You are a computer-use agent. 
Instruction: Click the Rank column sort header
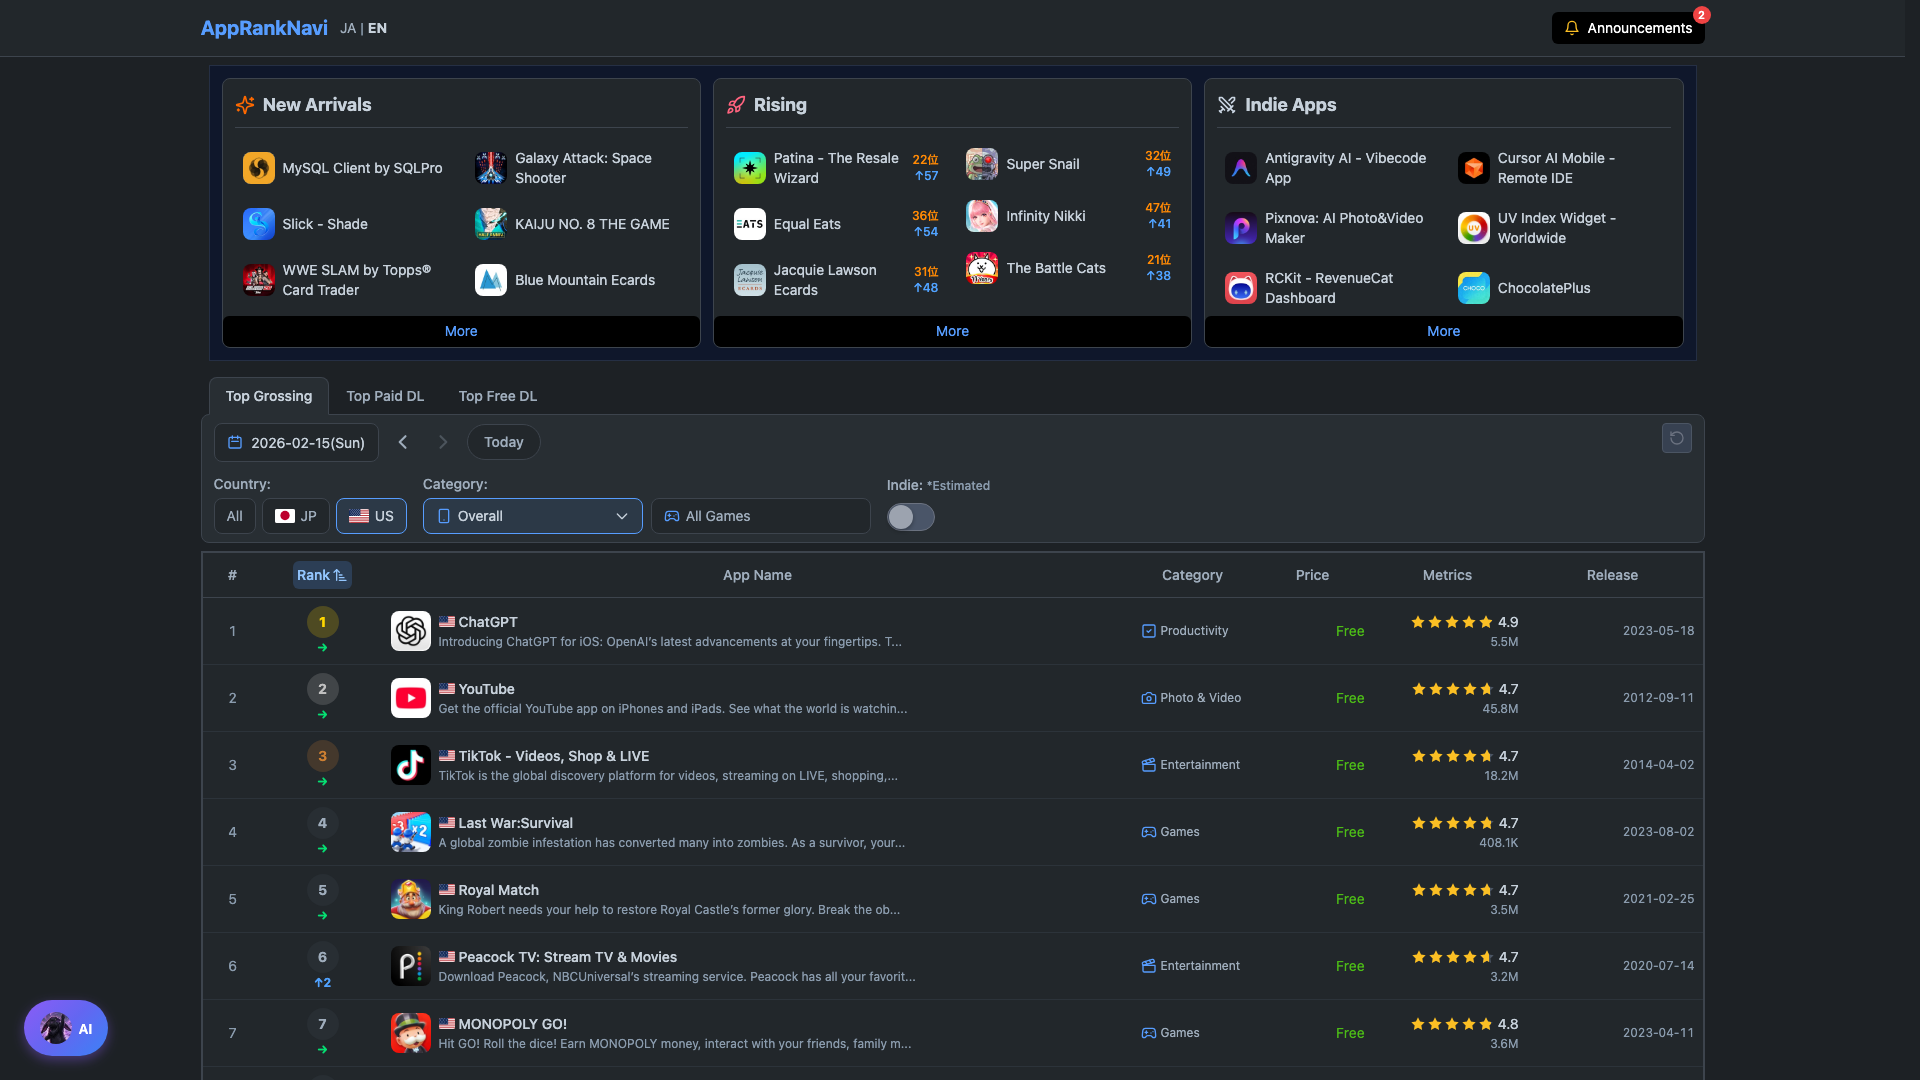(321, 575)
